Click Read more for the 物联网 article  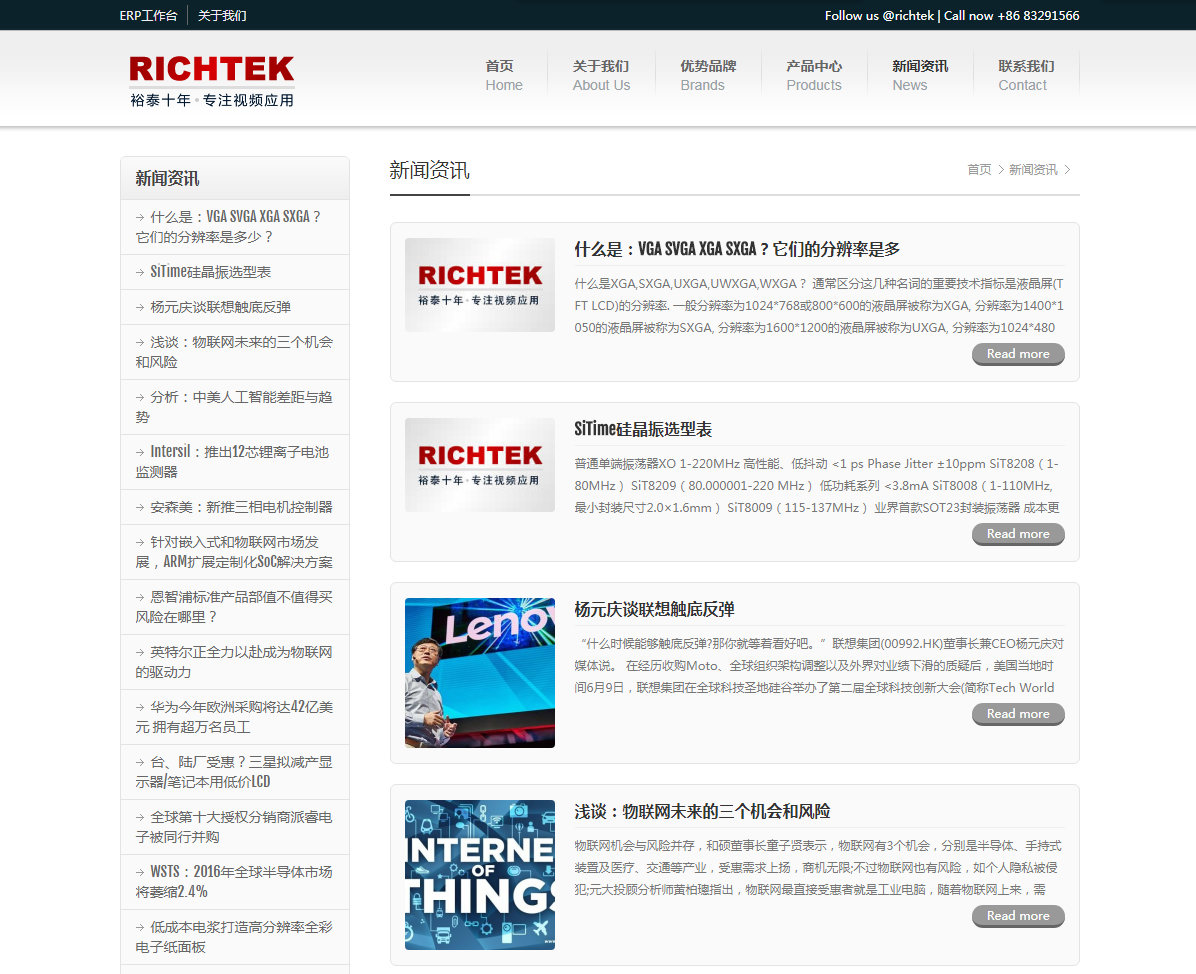[1018, 916]
